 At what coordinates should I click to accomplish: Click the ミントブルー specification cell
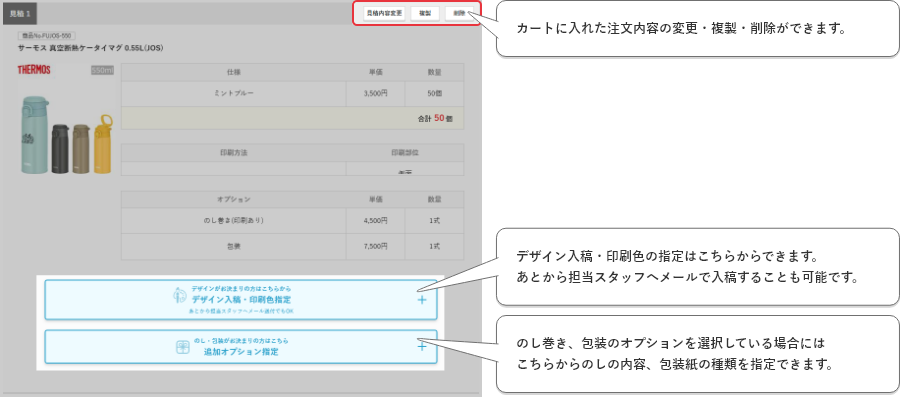[x=234, y=94]
